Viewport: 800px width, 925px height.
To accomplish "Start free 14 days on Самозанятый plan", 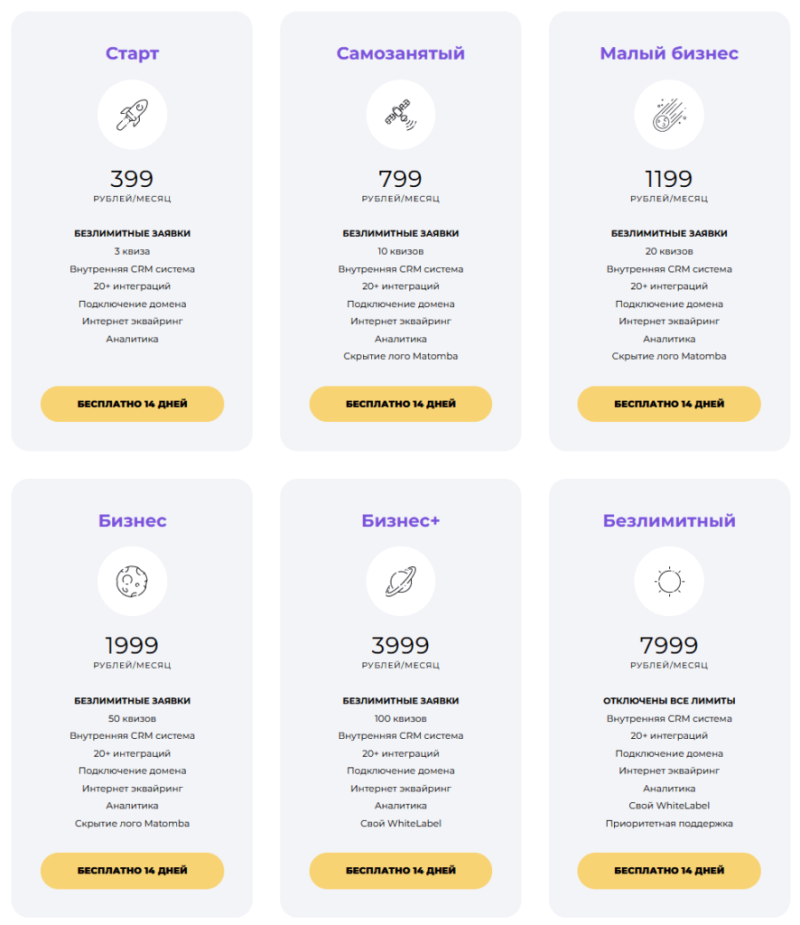I will point(401,404).
